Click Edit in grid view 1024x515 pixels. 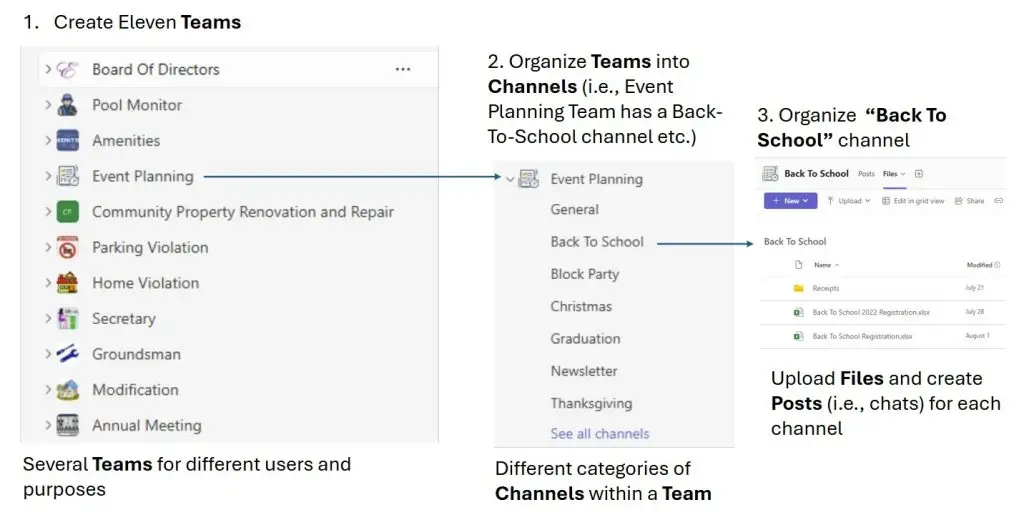913,201
